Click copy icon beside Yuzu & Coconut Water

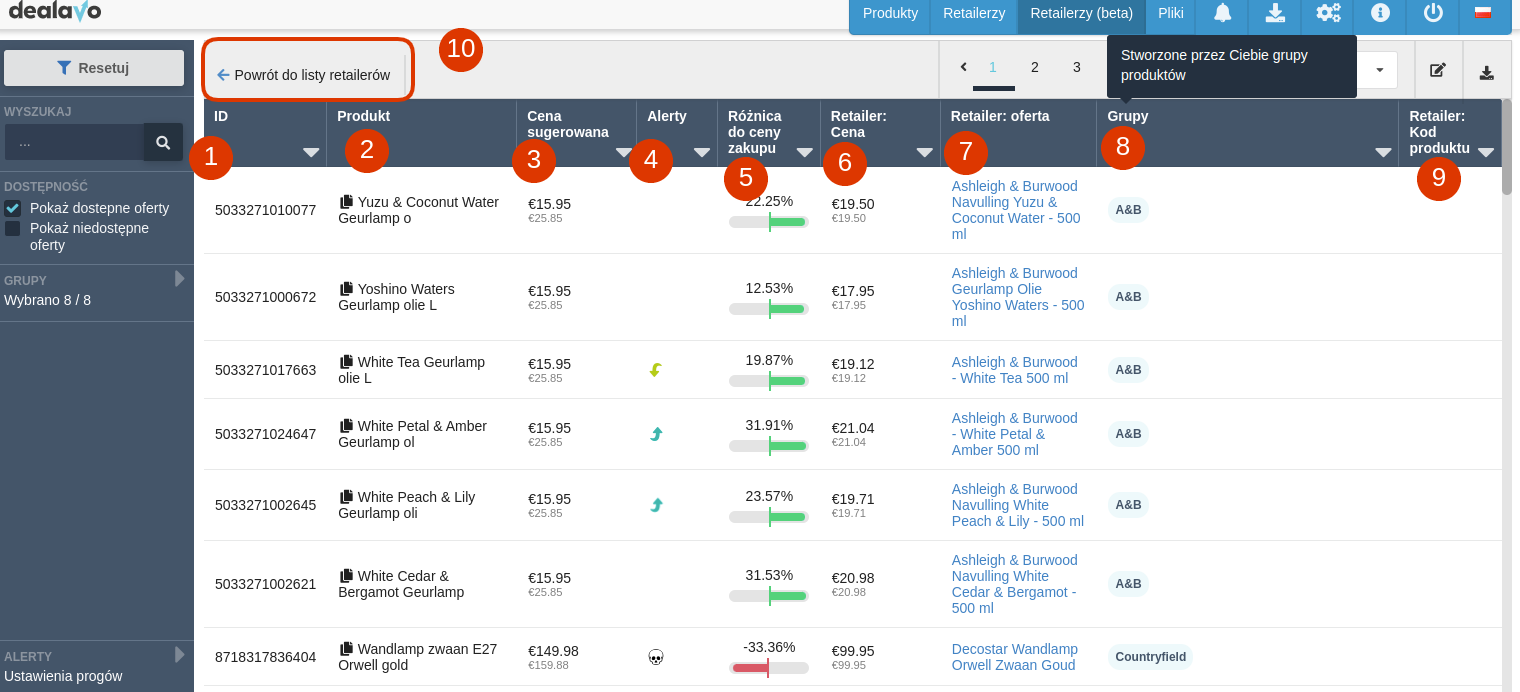coord(346,202)
